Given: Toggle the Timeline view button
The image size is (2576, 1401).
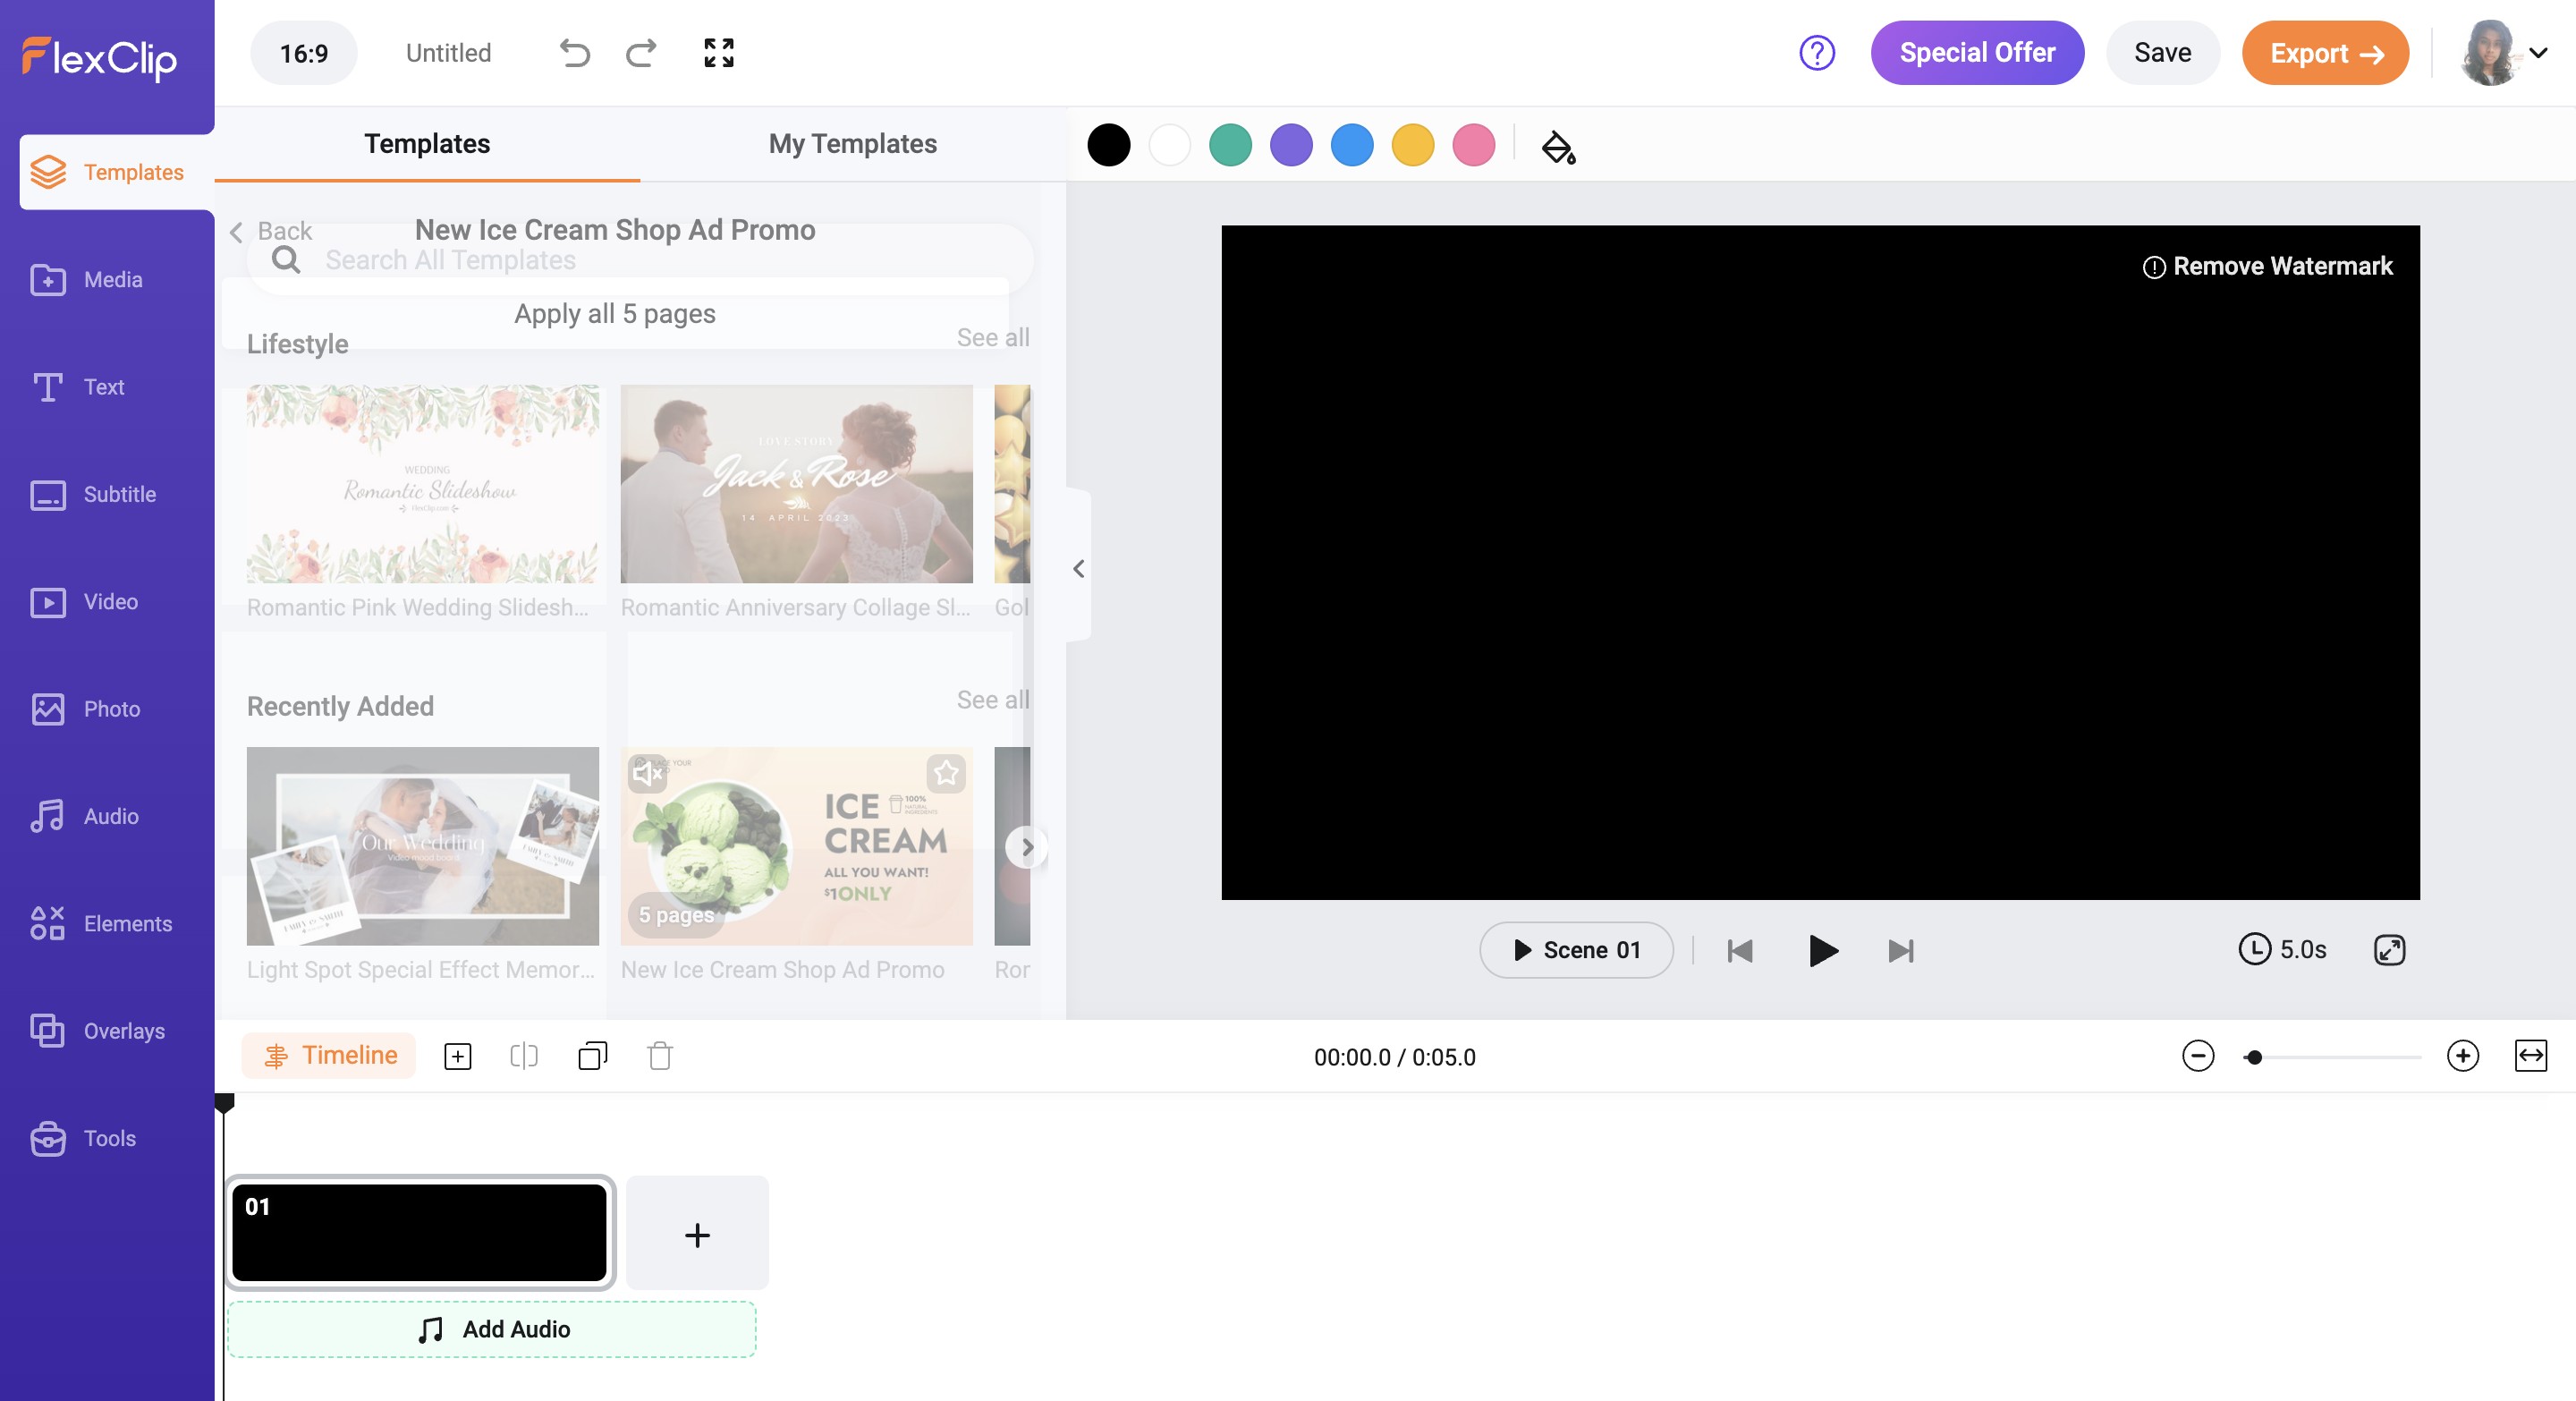Looking at the screenshot, I should click(329, 1056).
